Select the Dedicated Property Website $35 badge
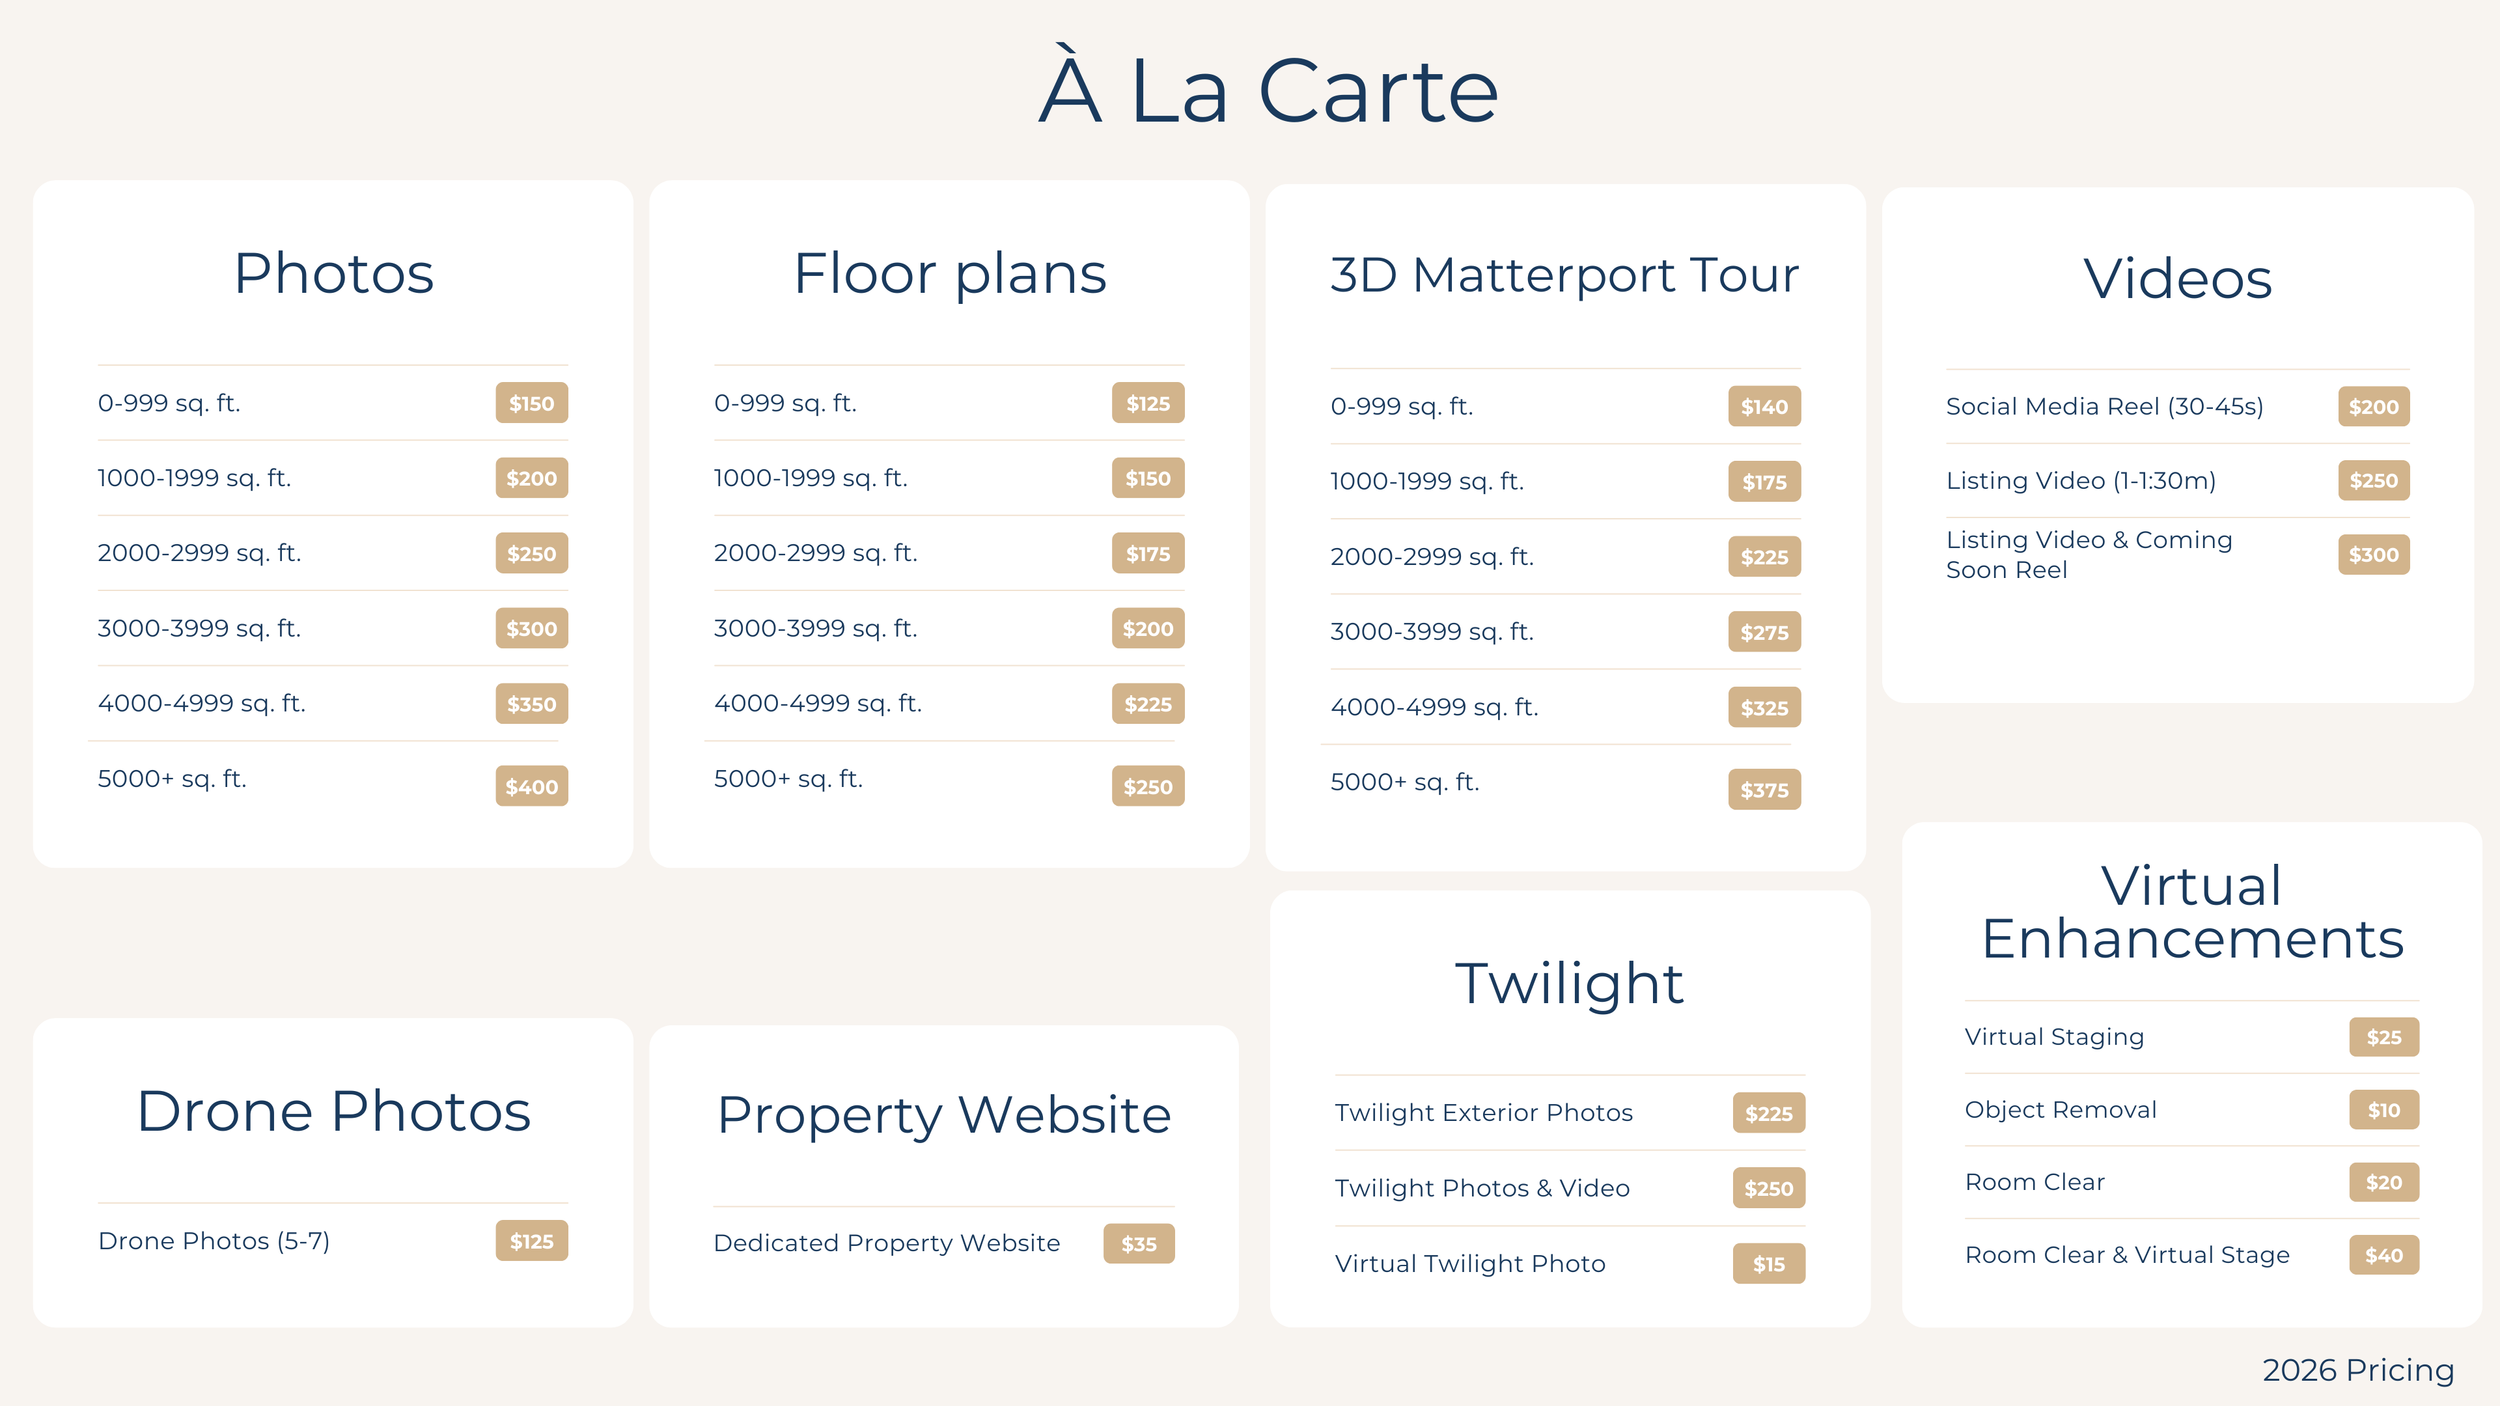 click(x=1138, y=1244)
